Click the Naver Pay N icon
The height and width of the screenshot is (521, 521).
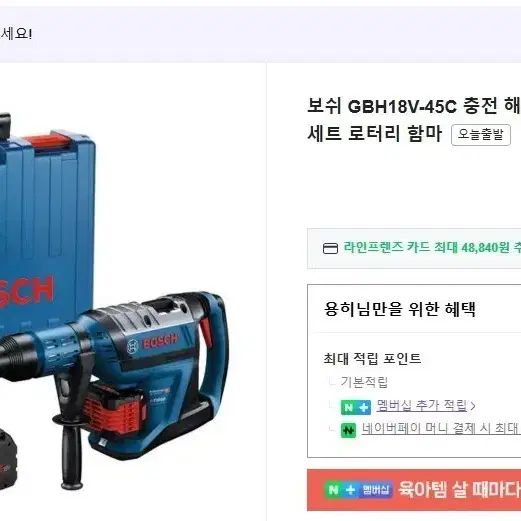348,430
